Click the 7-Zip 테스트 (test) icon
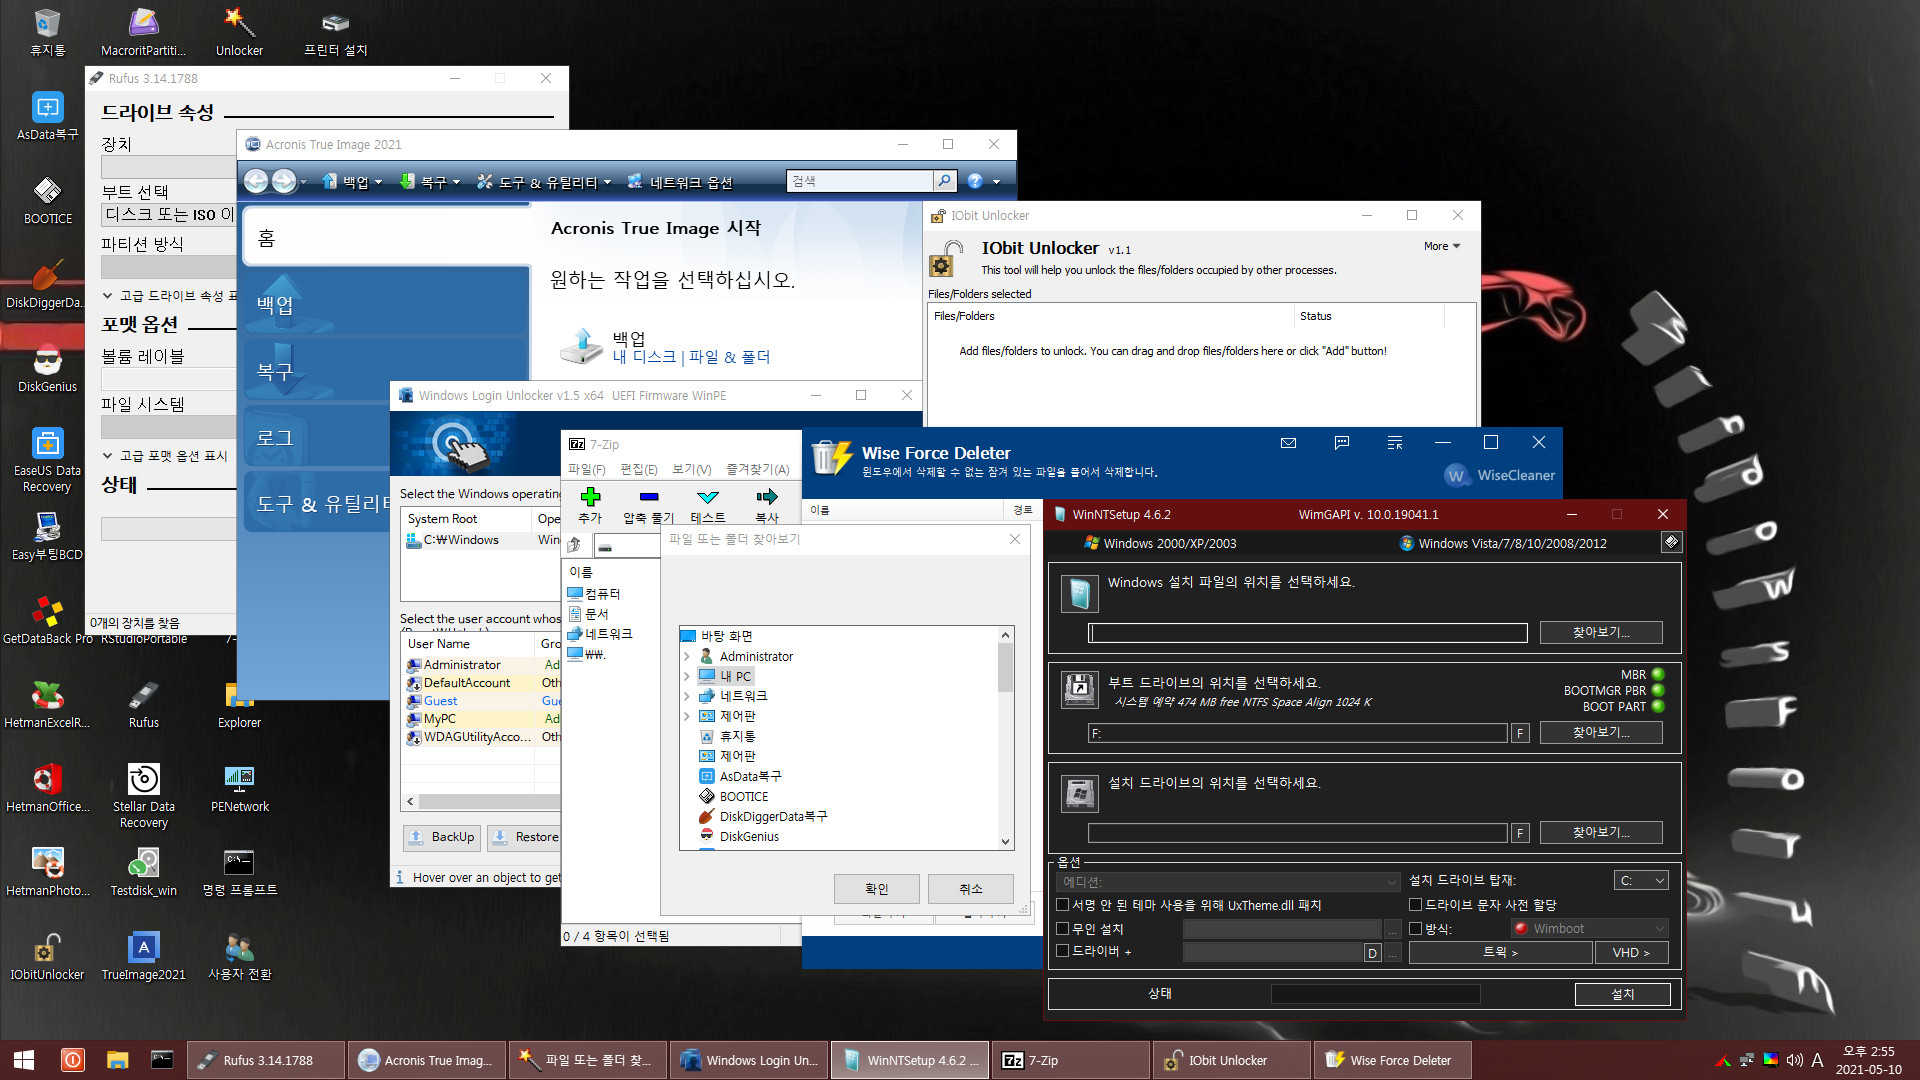The width and height of the screenshot is (1920, 1080). [707, 505]
